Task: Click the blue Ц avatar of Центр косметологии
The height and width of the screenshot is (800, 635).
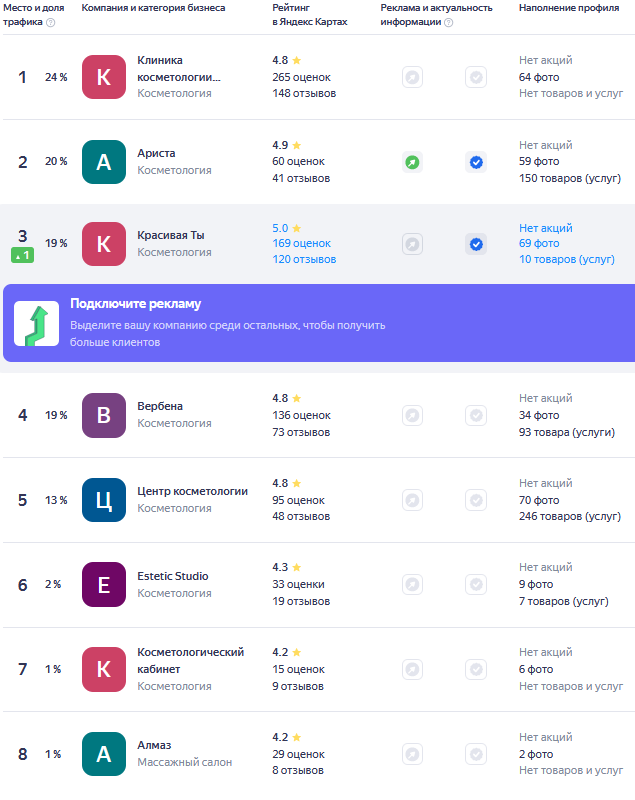Action: click(x=104, y=500)
